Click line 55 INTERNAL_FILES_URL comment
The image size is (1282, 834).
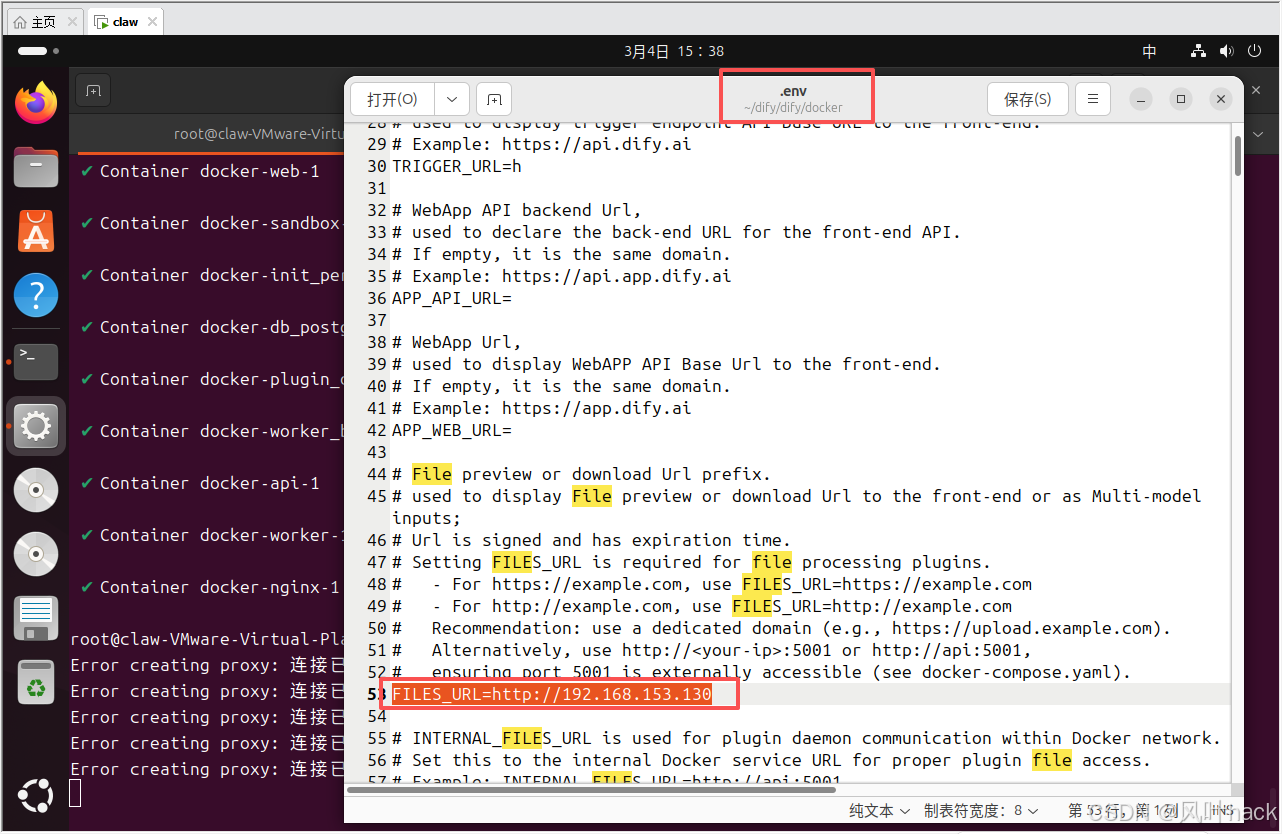pyautogui.click(x=806, y=738)
